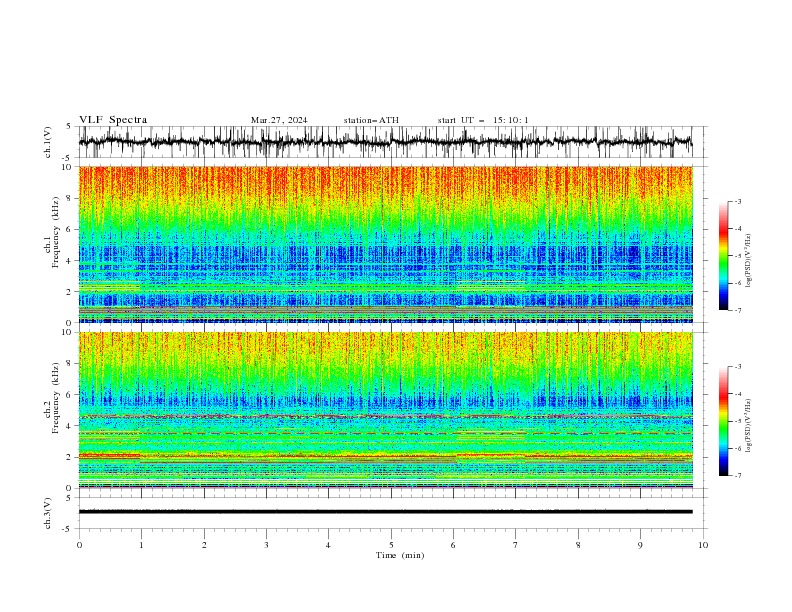Screen dimensions: 792x612
Task: Click time axis tick label "5"
Action: click(391, 545)
